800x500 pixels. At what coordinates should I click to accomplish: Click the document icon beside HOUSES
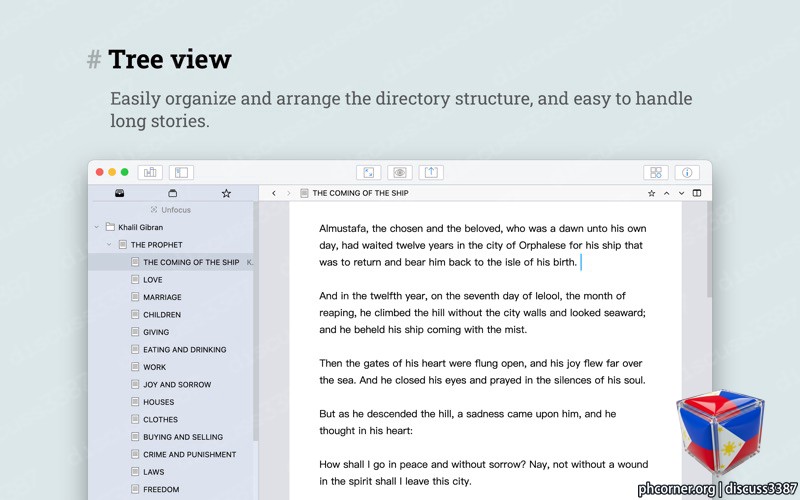135,402
